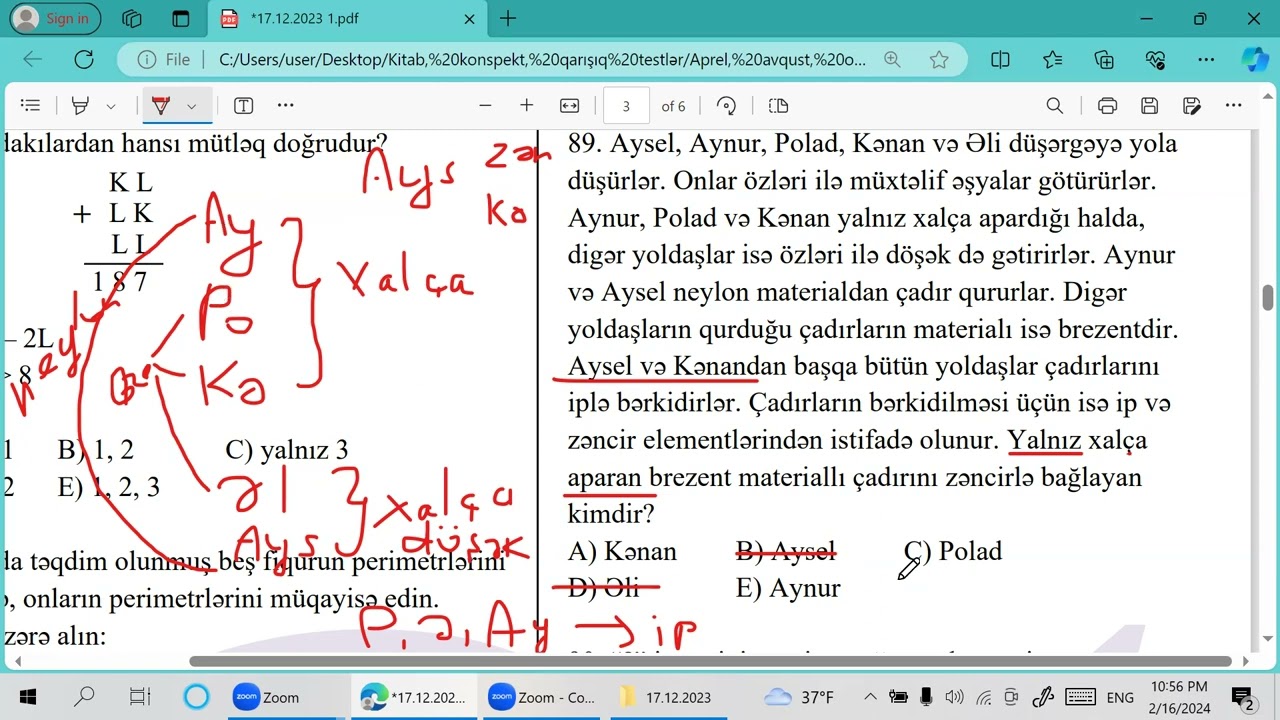Screen dimensions: 1280x720
Task: Expand highlight color options dropdown
Action: click(111, 106)
